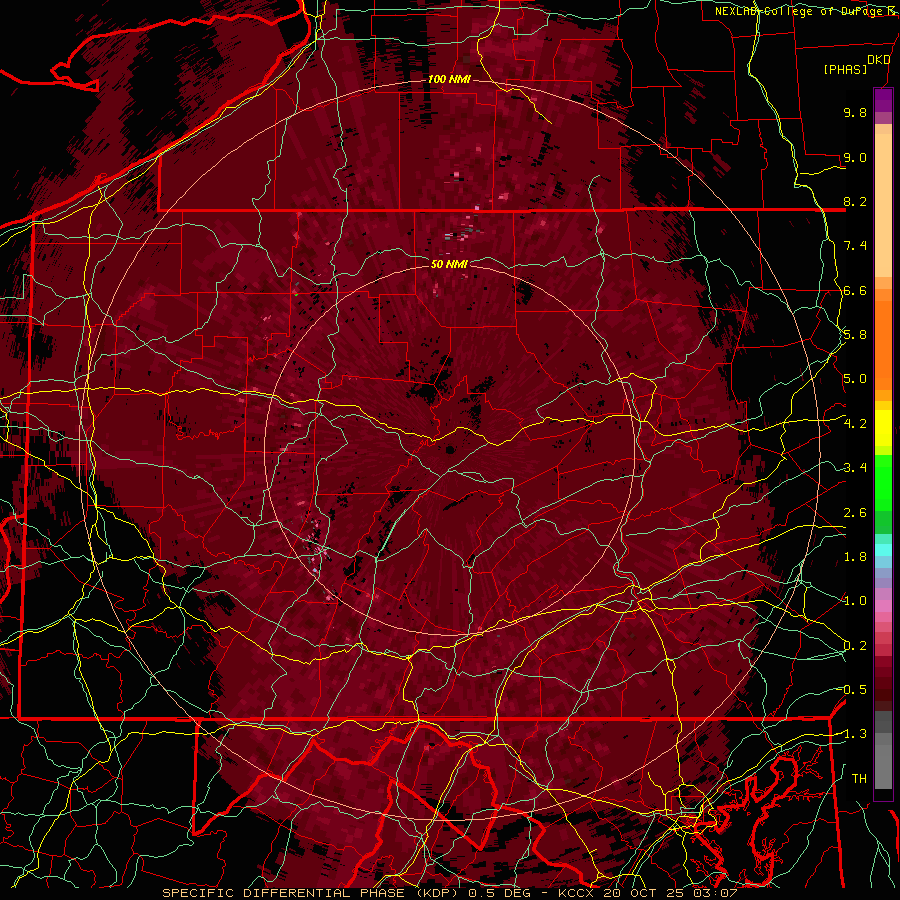Click the TH legend label
900x900 pixels.
pyautogui.click(x=859, y=779)
